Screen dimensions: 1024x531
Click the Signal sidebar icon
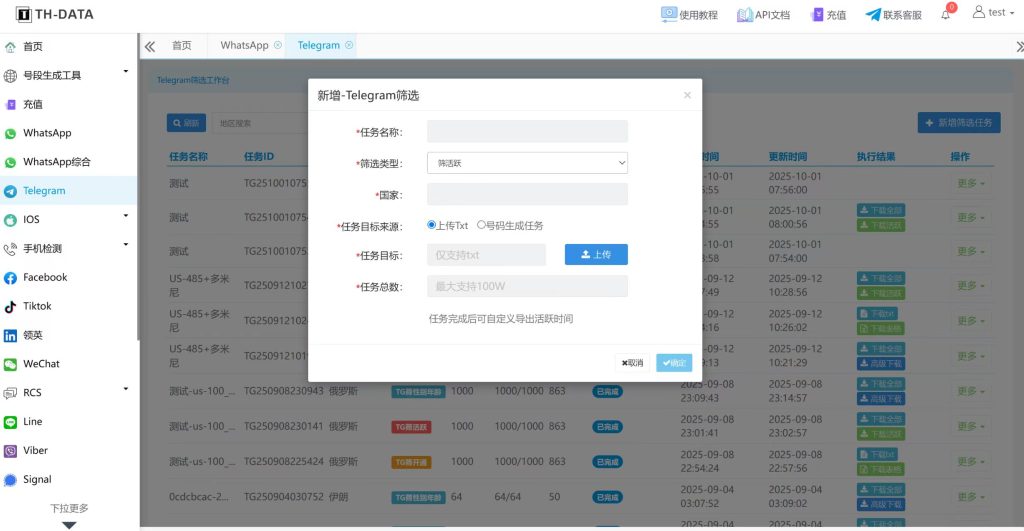click(10, 480)
